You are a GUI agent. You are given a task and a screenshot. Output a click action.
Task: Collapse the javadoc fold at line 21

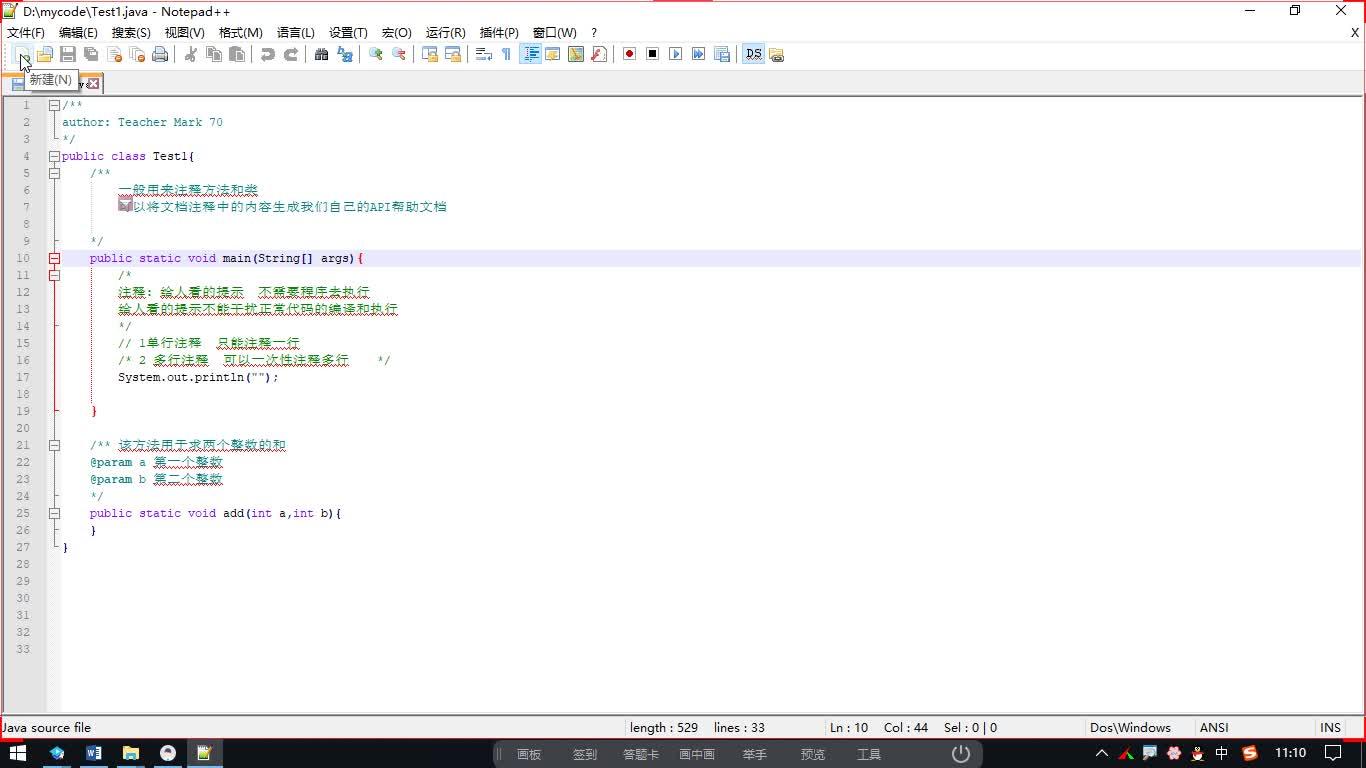click(x=54, y=445)
